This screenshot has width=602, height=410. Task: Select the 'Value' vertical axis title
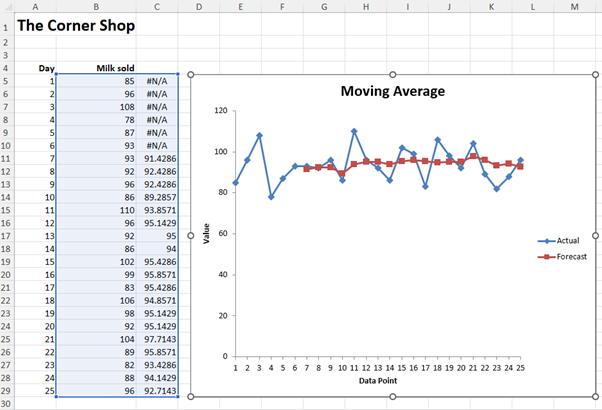pos(207,233)
